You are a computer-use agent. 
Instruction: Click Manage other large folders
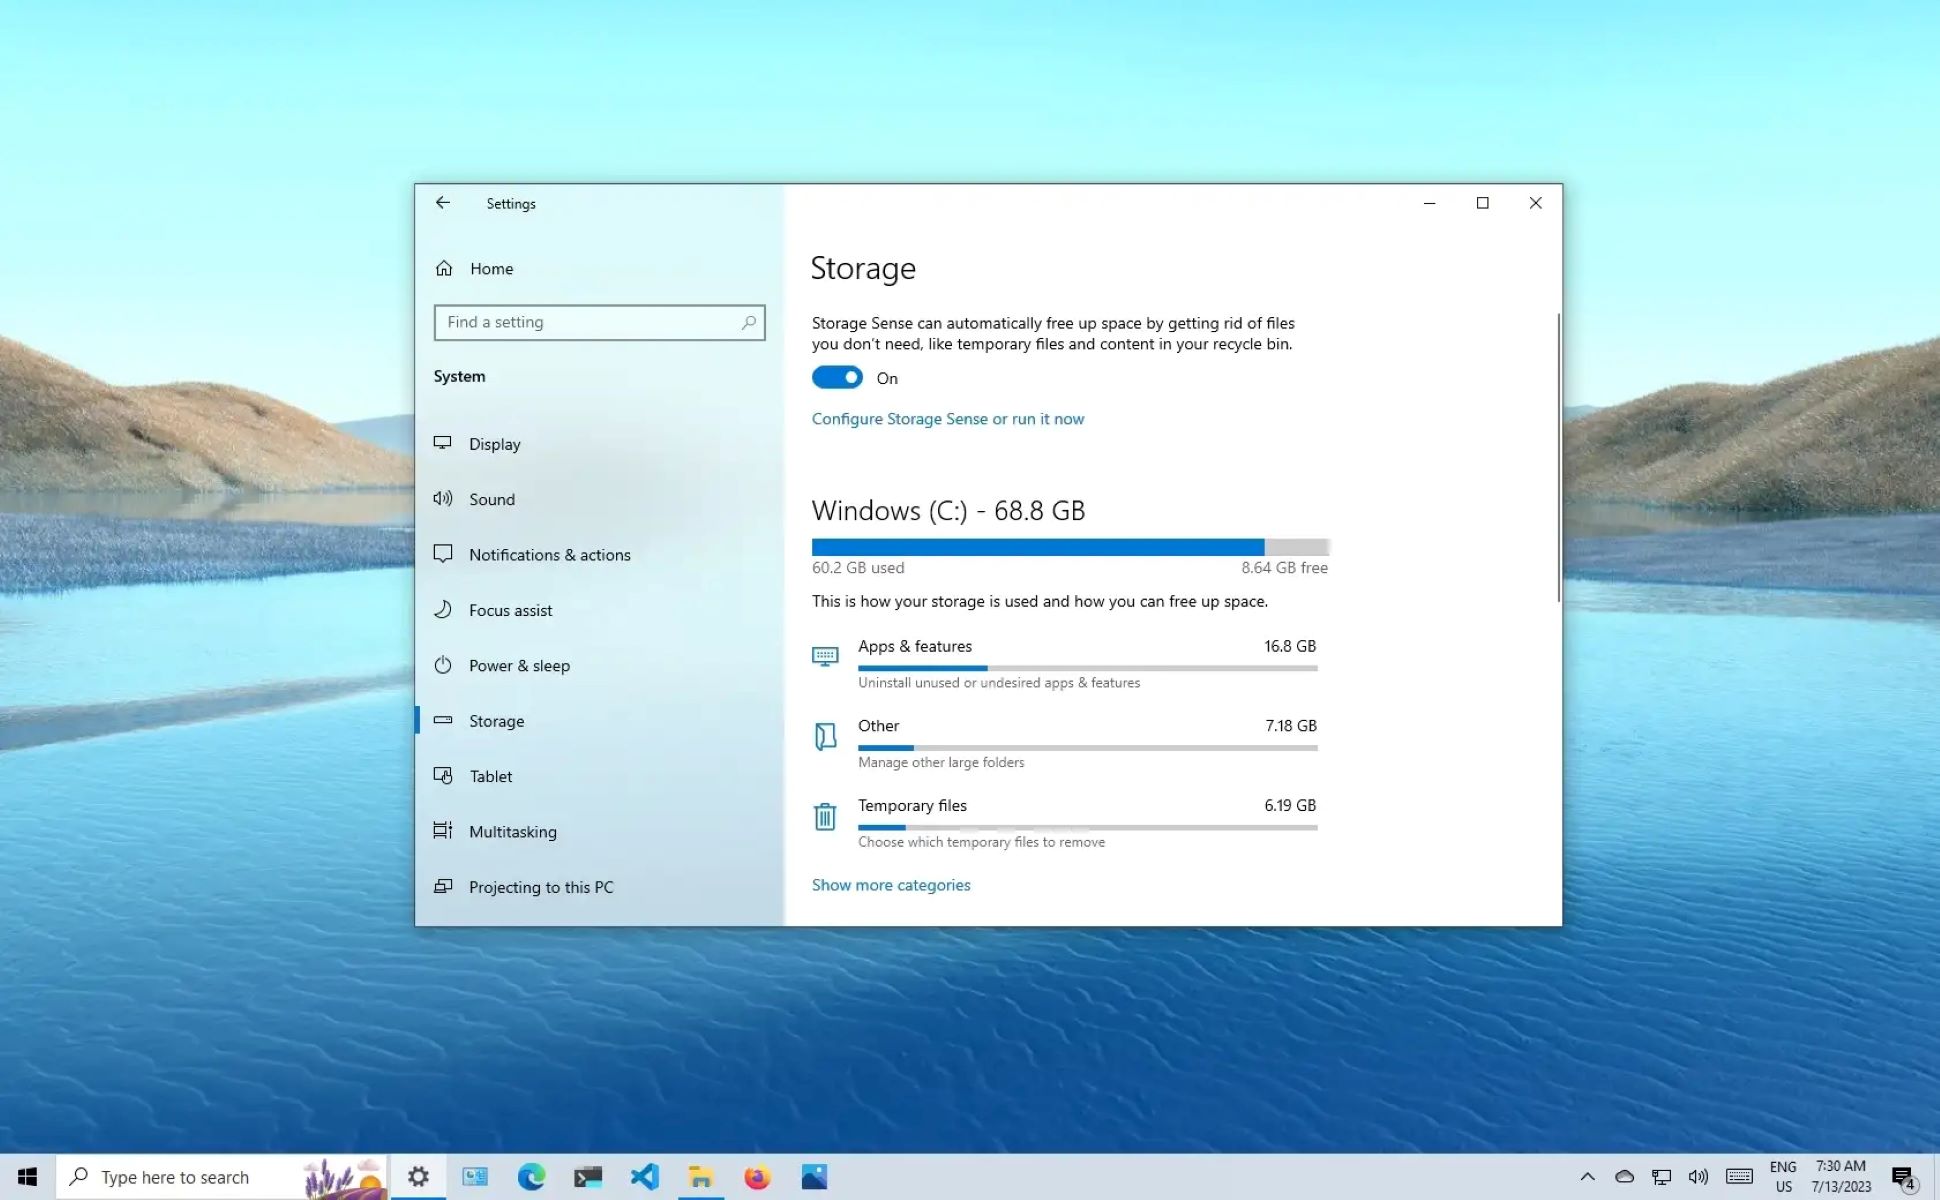pos(940,762)
